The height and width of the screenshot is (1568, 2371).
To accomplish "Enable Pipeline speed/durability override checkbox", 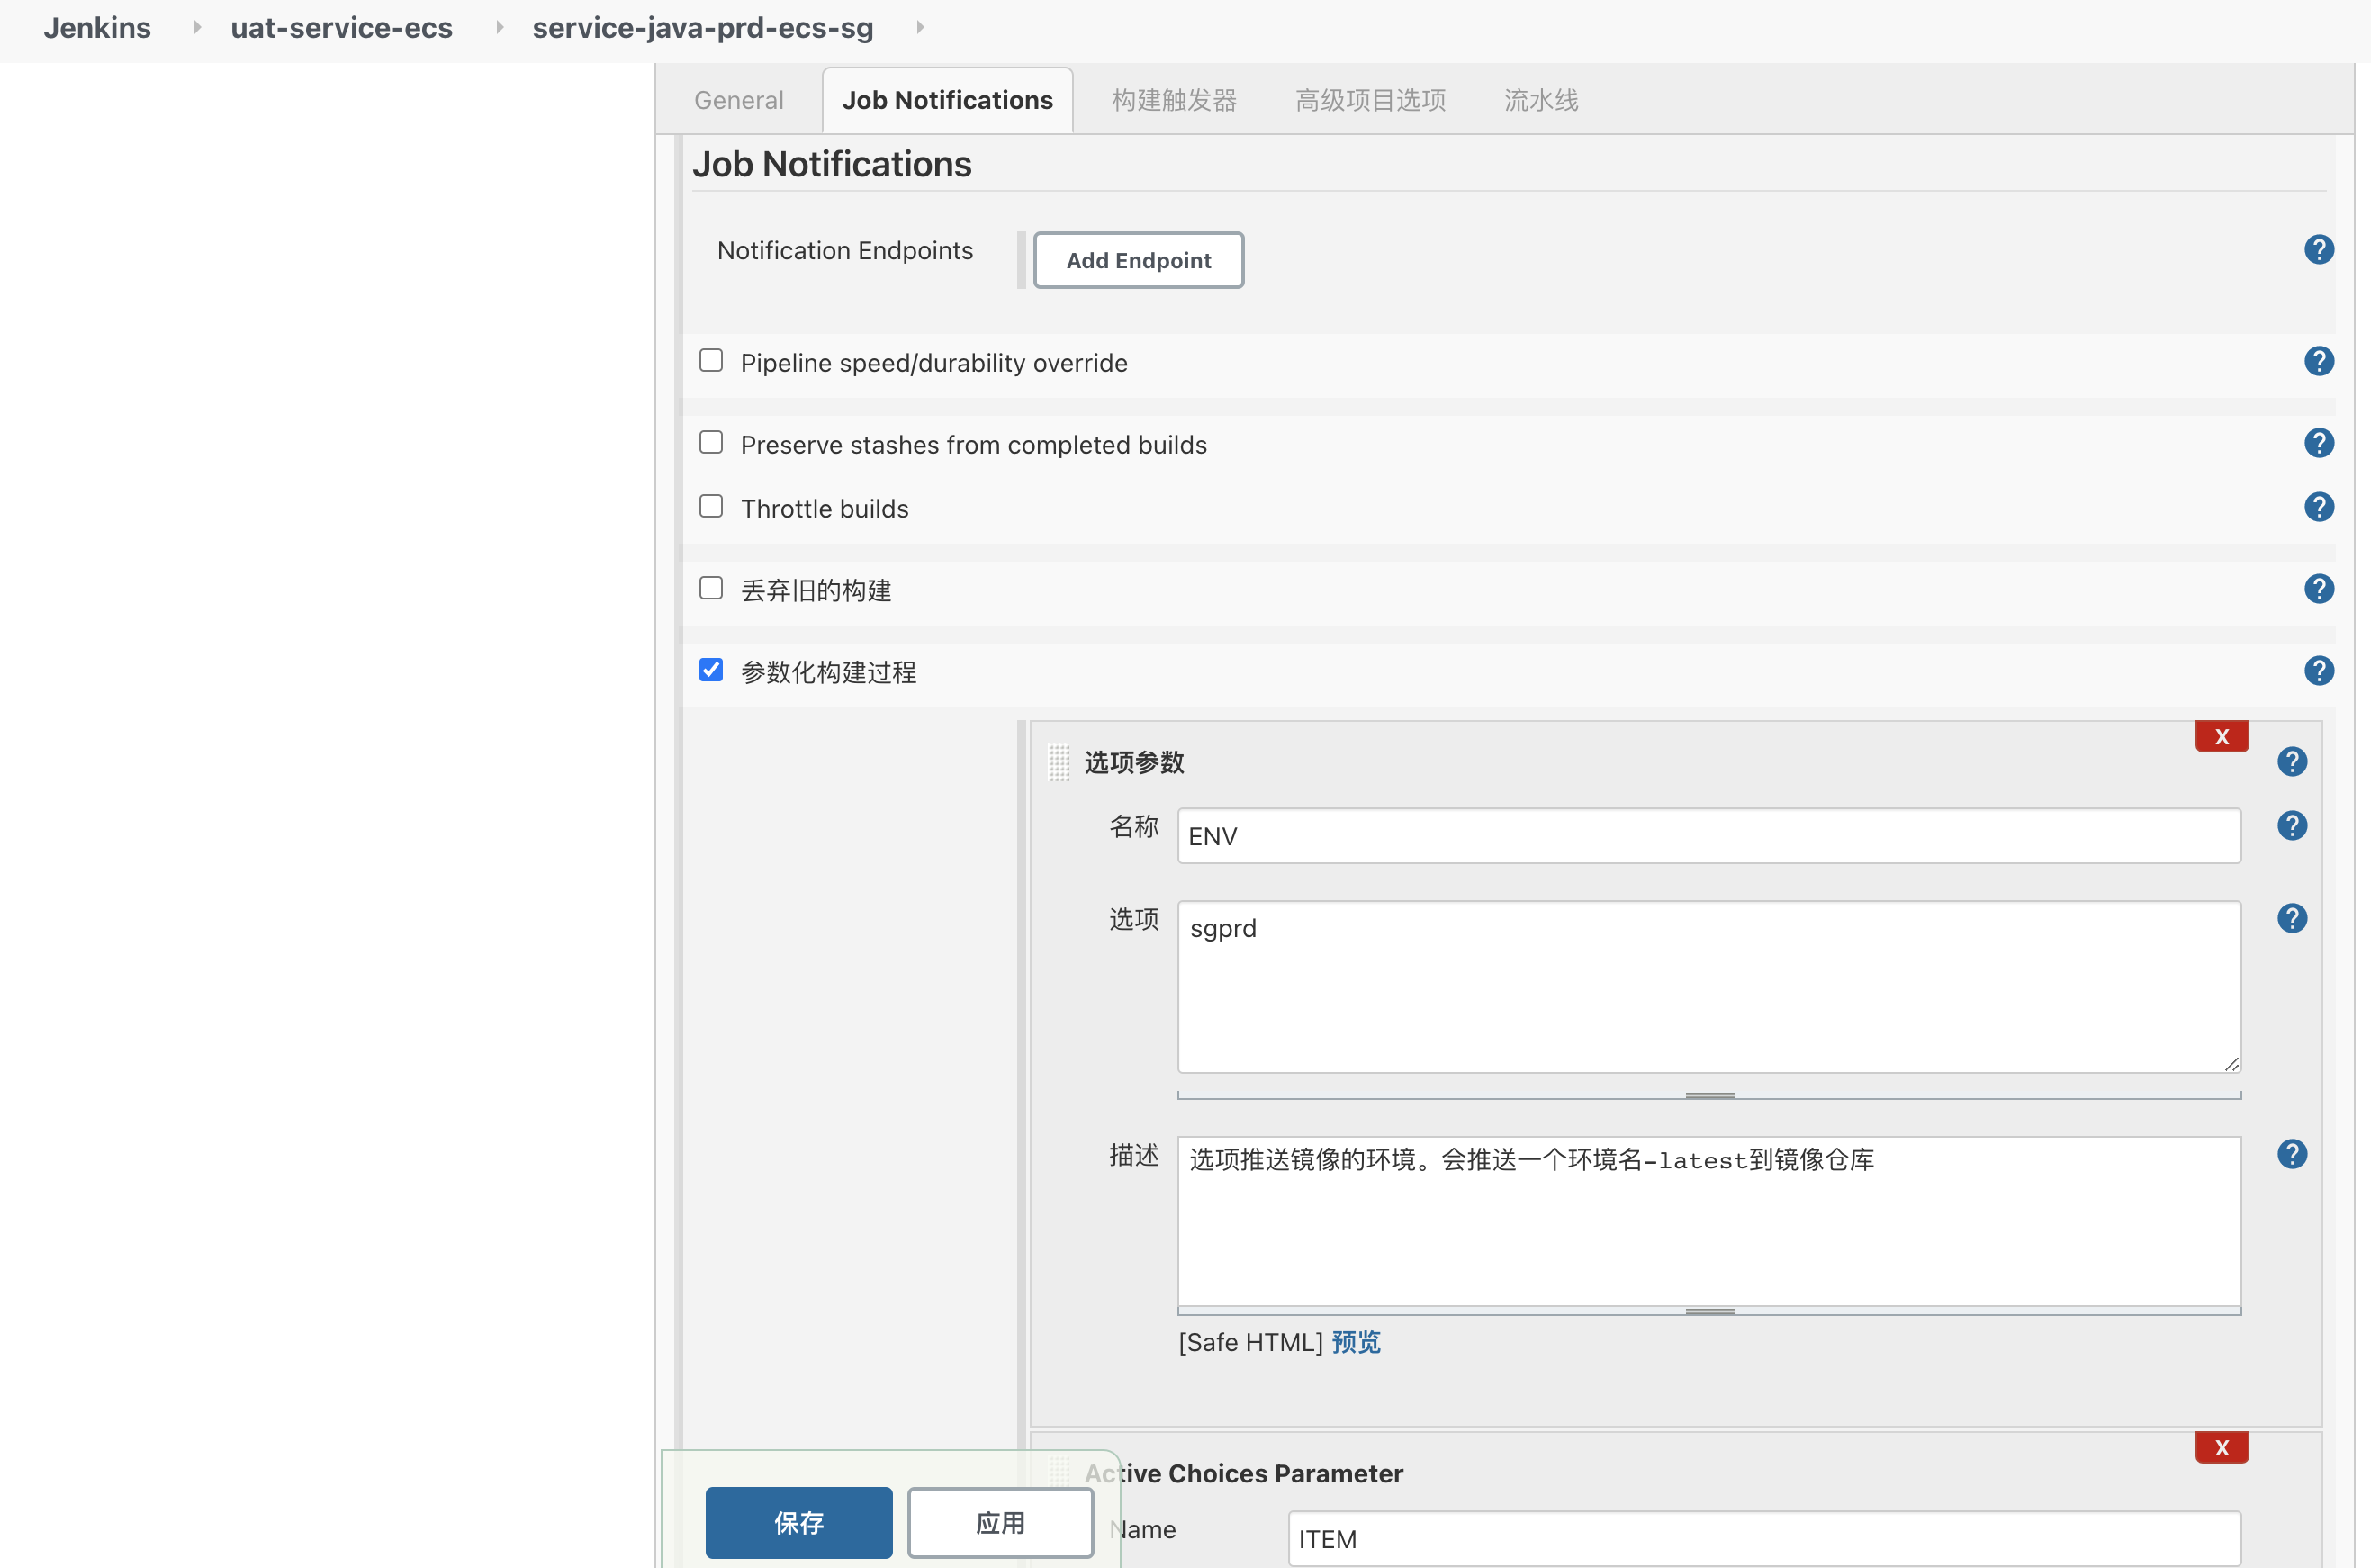I will pos(711,361).
